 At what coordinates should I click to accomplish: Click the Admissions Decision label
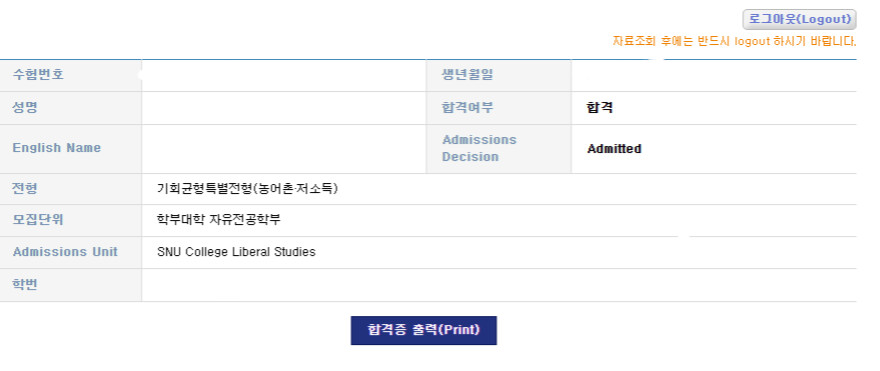pyautogui.click(x=479, y=148)
